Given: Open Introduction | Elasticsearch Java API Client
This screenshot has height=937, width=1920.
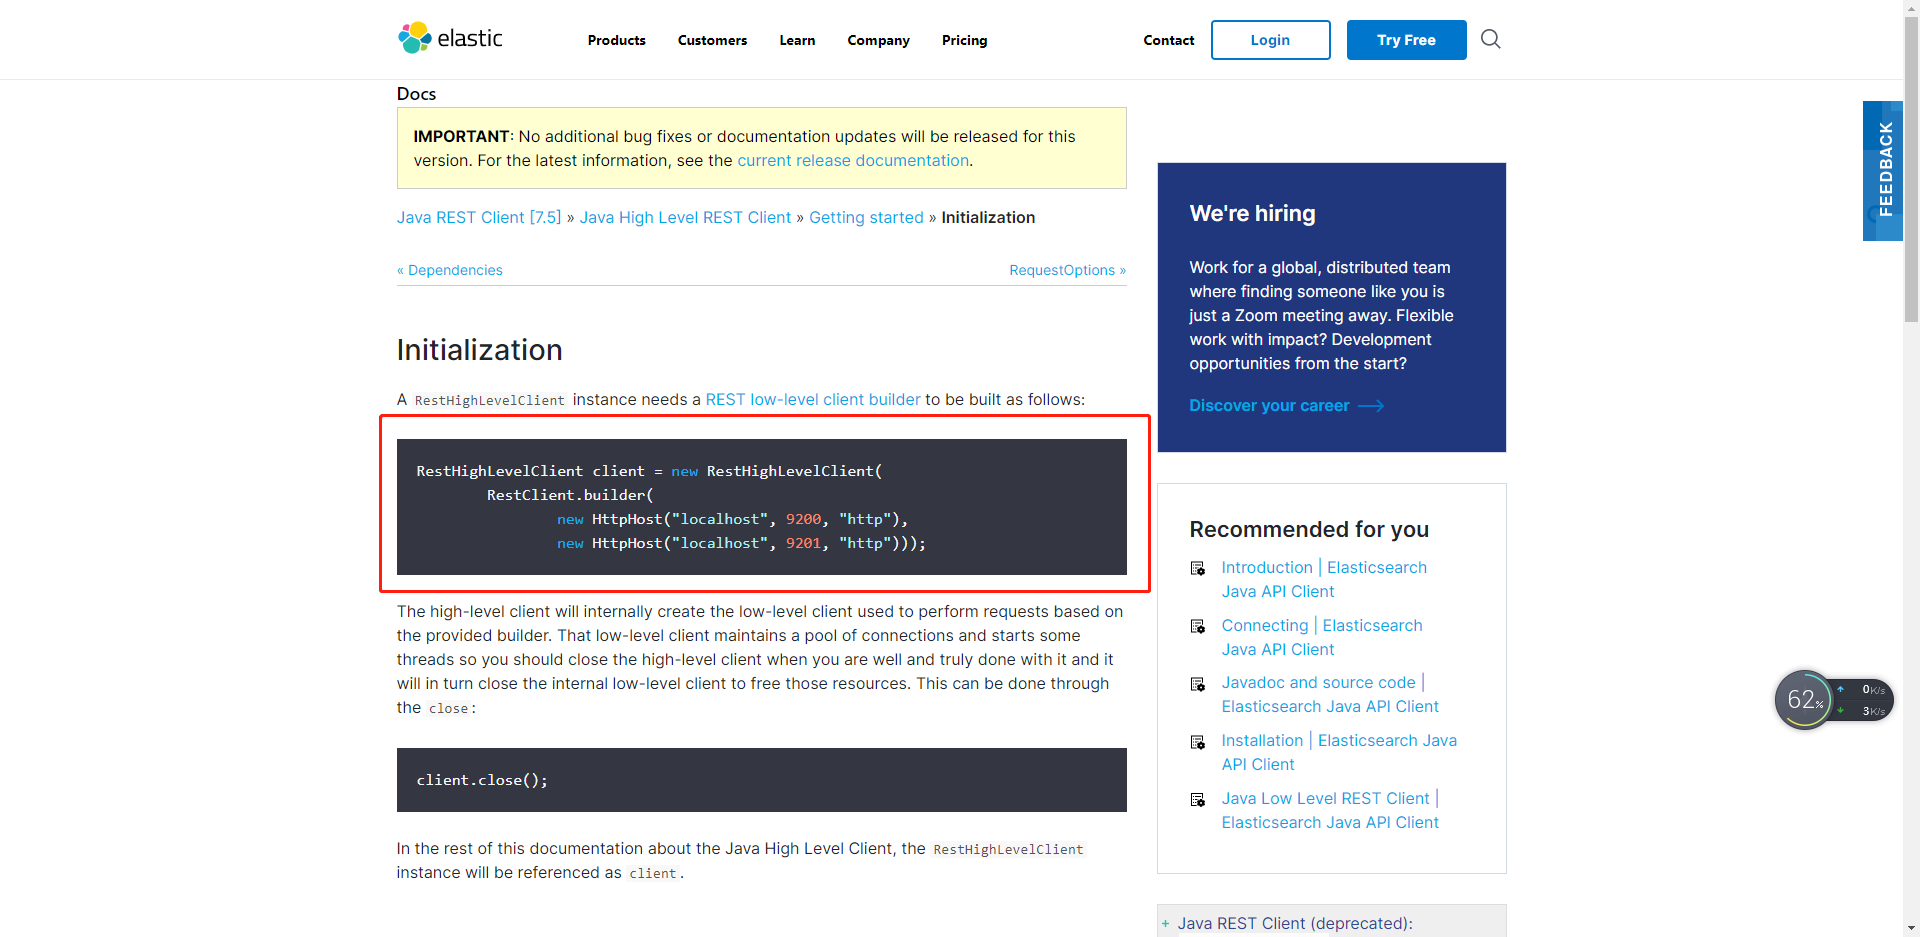Looking at the screenshot, I should pos(1324,579).
